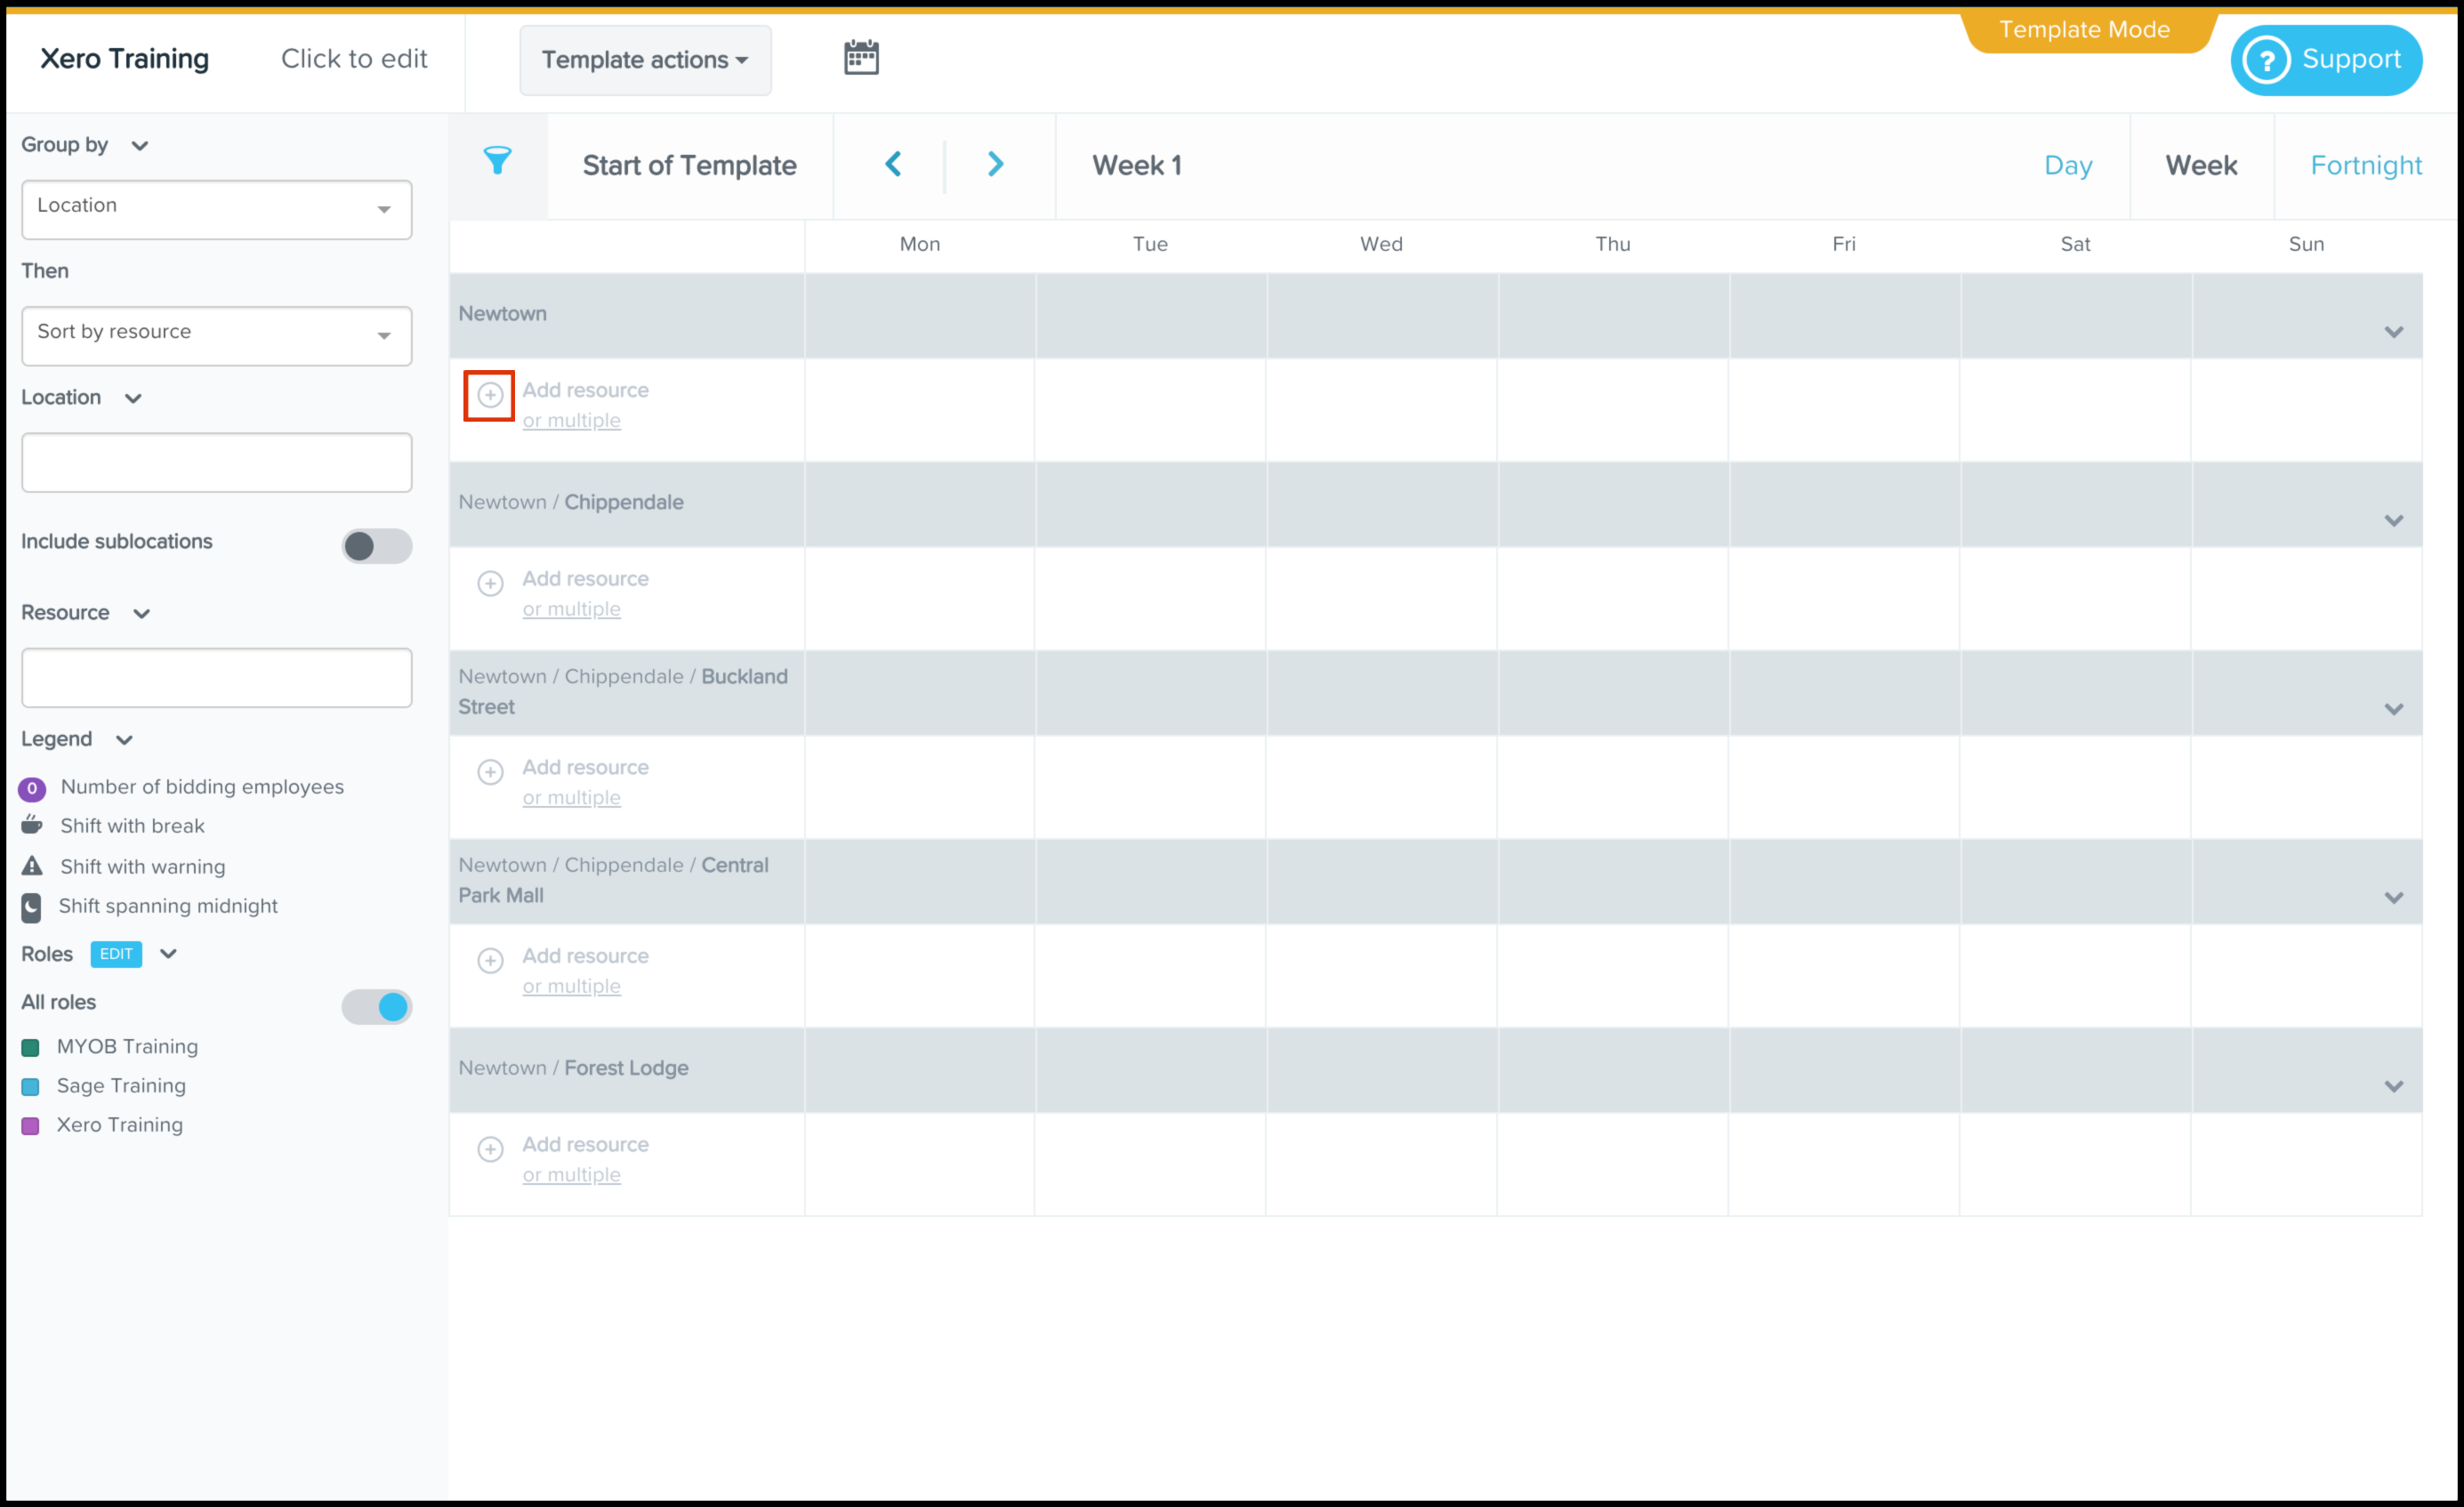Screen dimensions: 2464x1507
Task: Switch to the Day view tab
Action: pos(2067,165)
